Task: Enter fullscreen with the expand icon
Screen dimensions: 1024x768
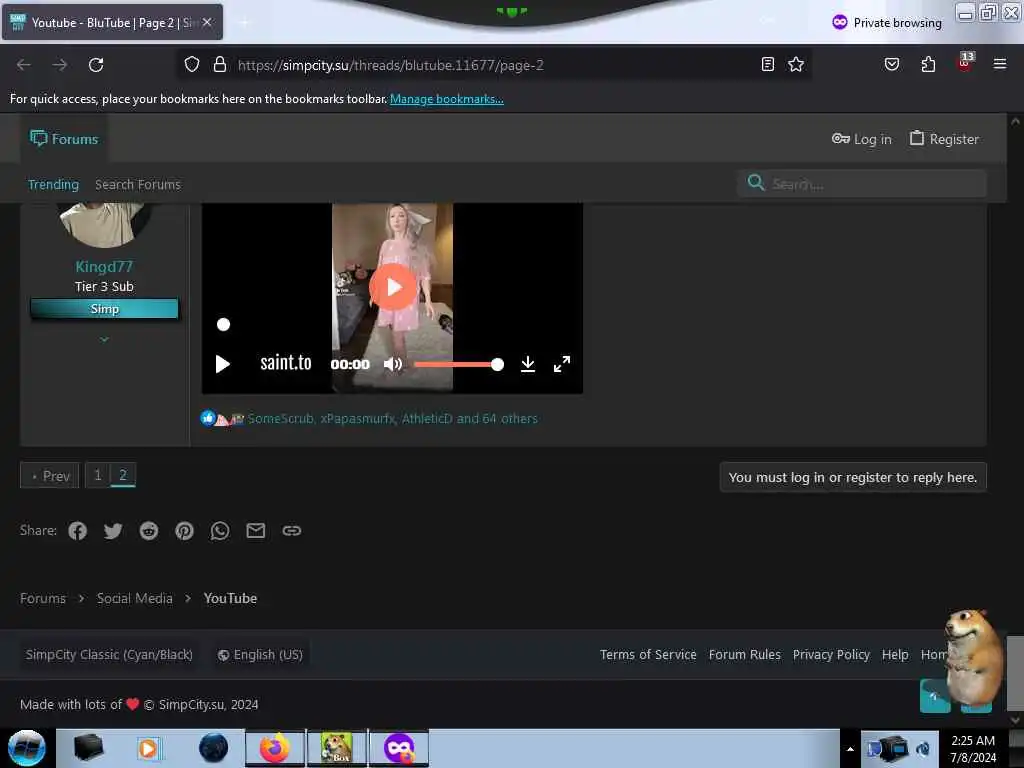Action: 562,364
